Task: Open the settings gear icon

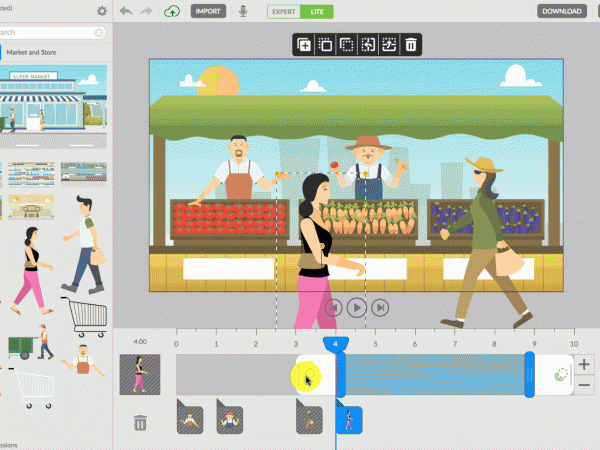Action: pos(102,11)
